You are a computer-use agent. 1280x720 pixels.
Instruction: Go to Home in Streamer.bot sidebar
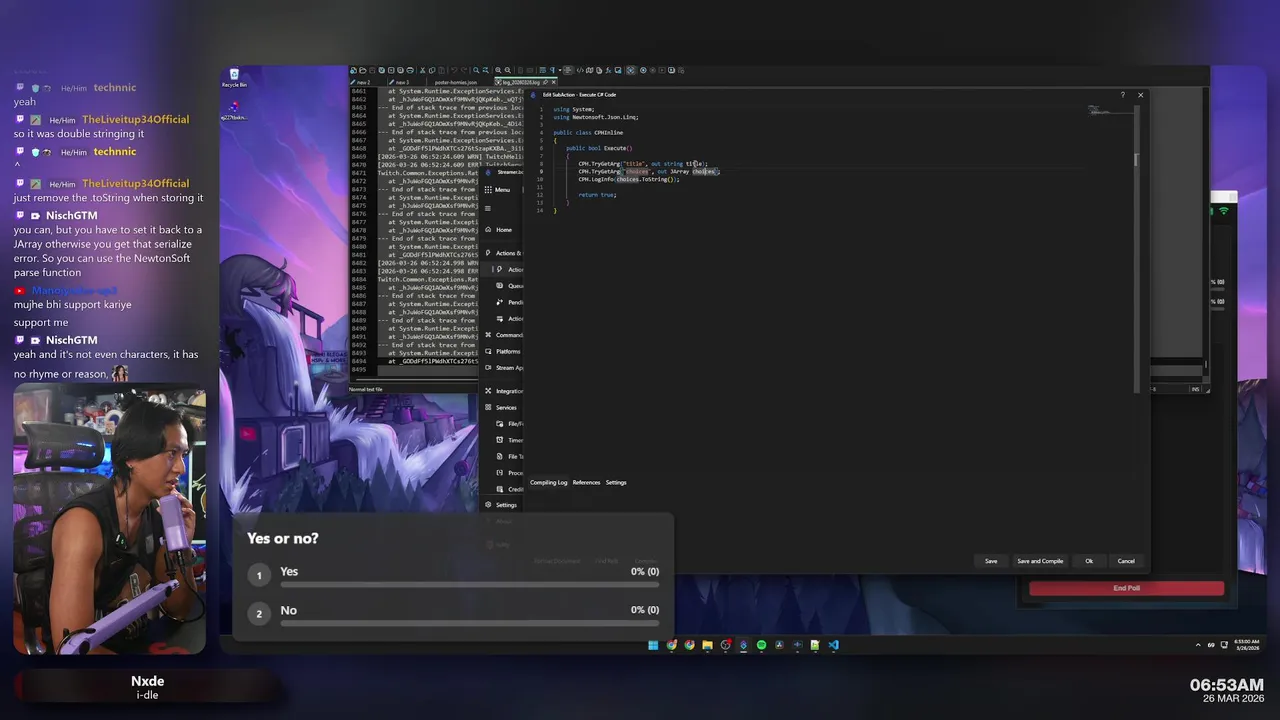pos(503,230)
